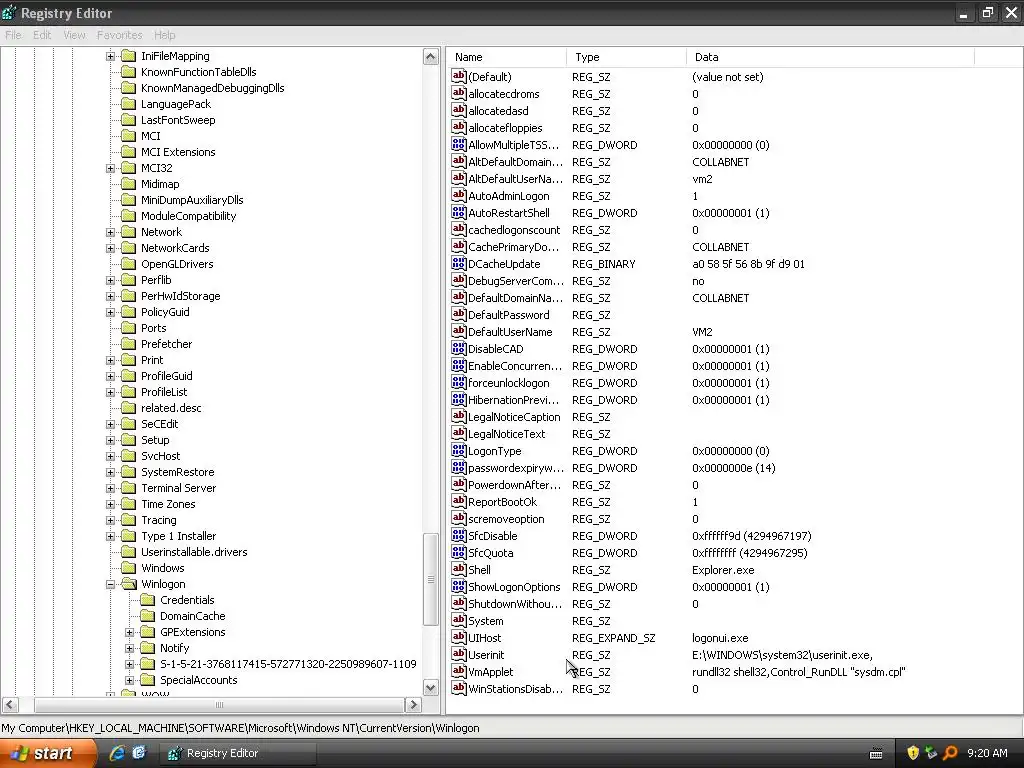Viewport: 1024px width, 768px height.
Task: Click the VmApplet string icon
Action: pos(458,671)
